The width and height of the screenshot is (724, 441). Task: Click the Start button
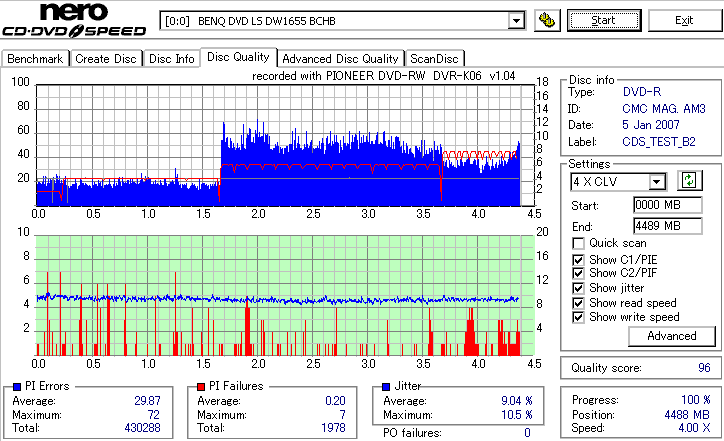point(604,20)
